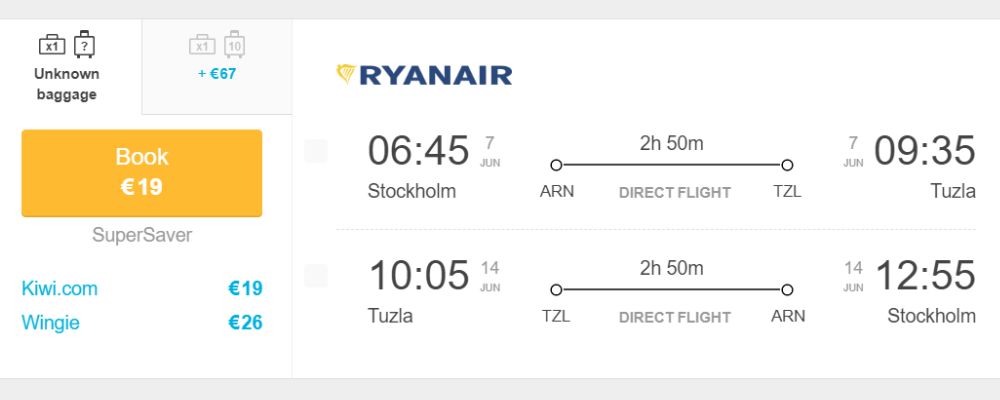This screenshot has width=1000, height=400.
Task: Click the 12:55 Stockholm arrival time
Action: (x=925, y=276)
